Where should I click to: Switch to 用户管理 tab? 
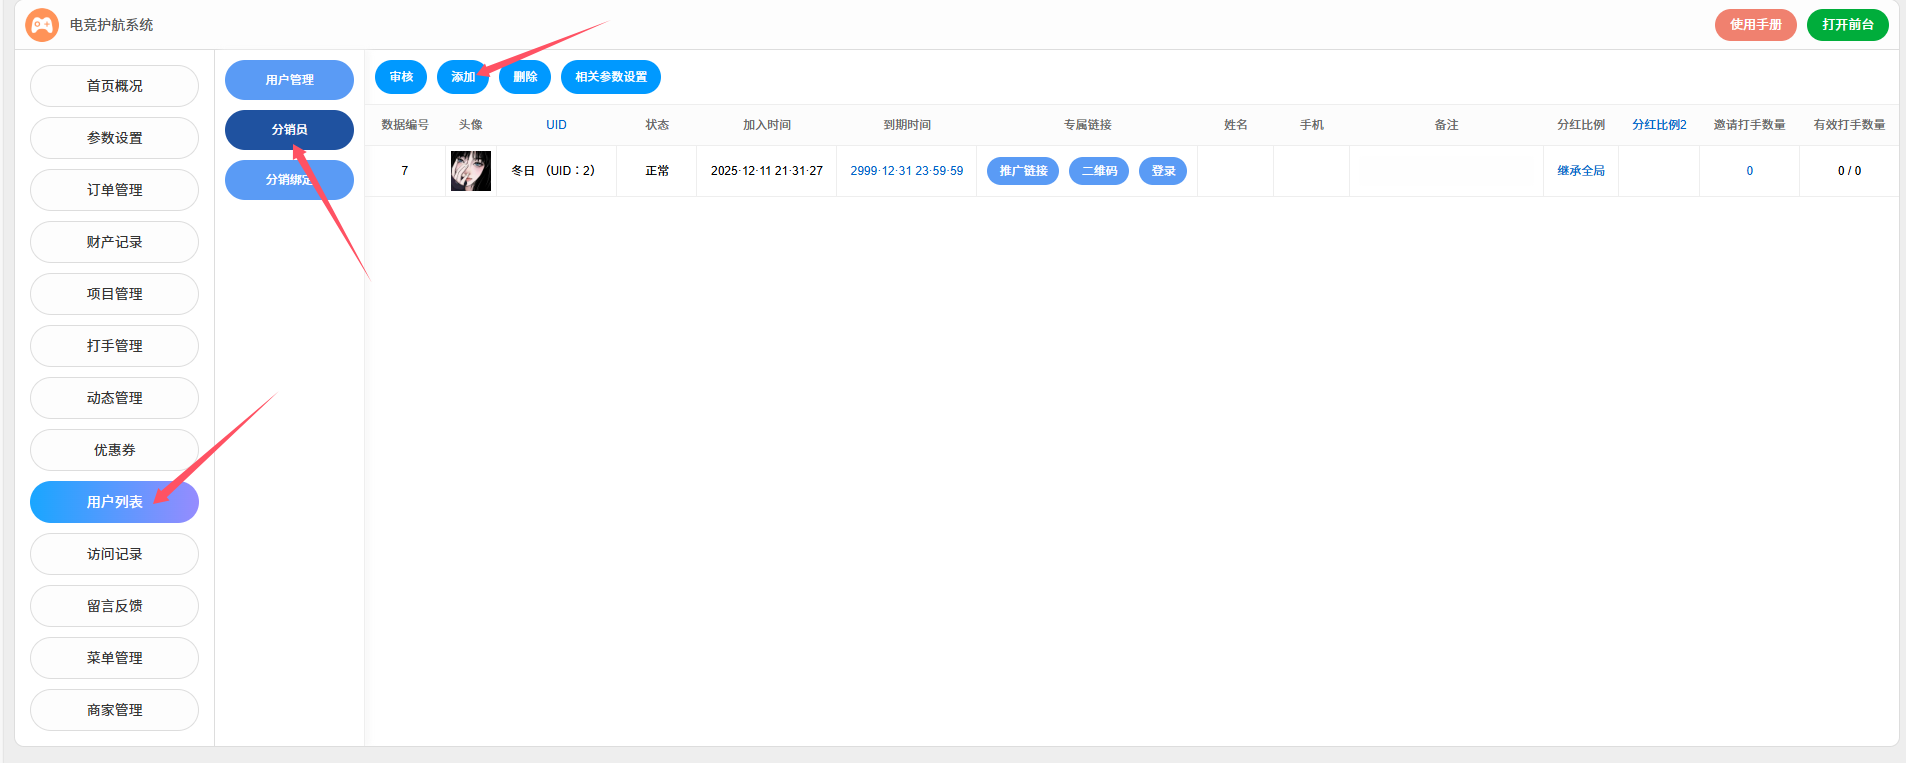click(x=289, y=80)
